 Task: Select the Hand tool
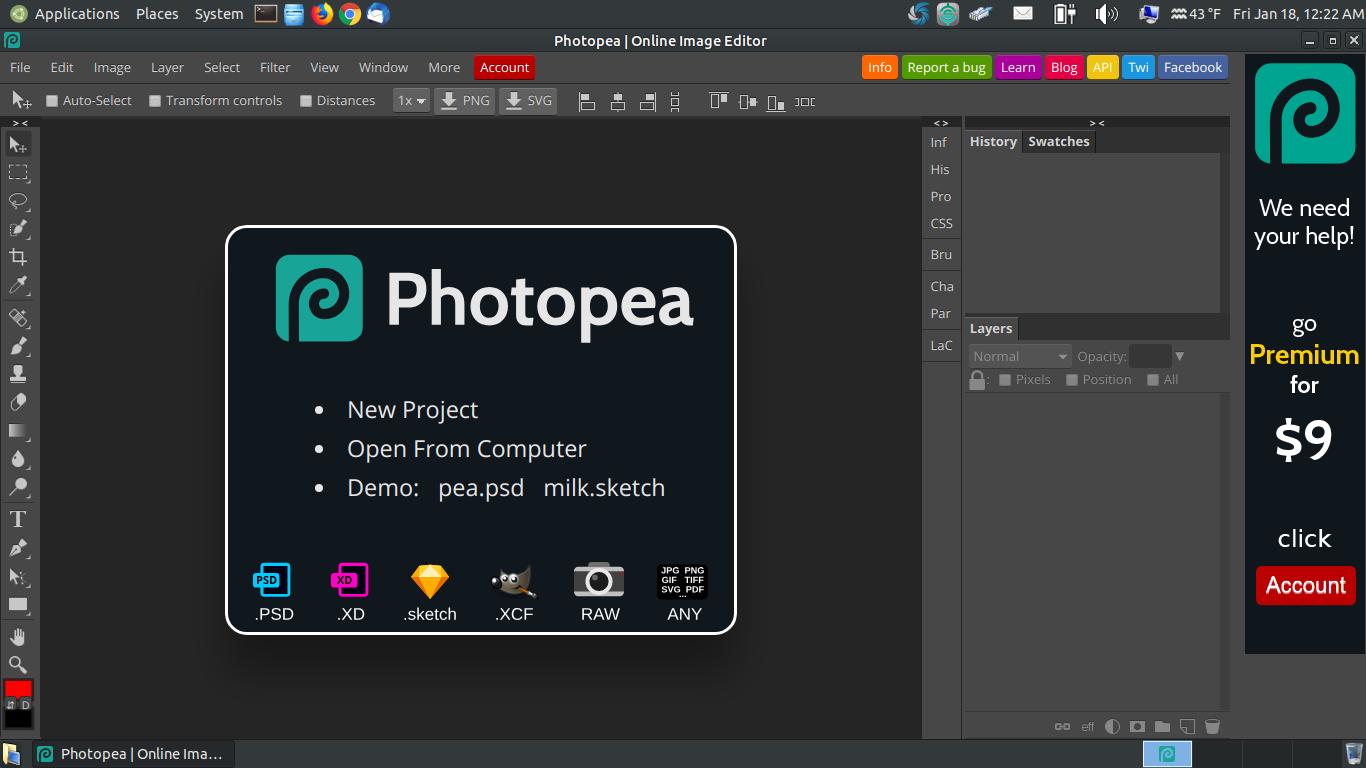click(18, 637)
